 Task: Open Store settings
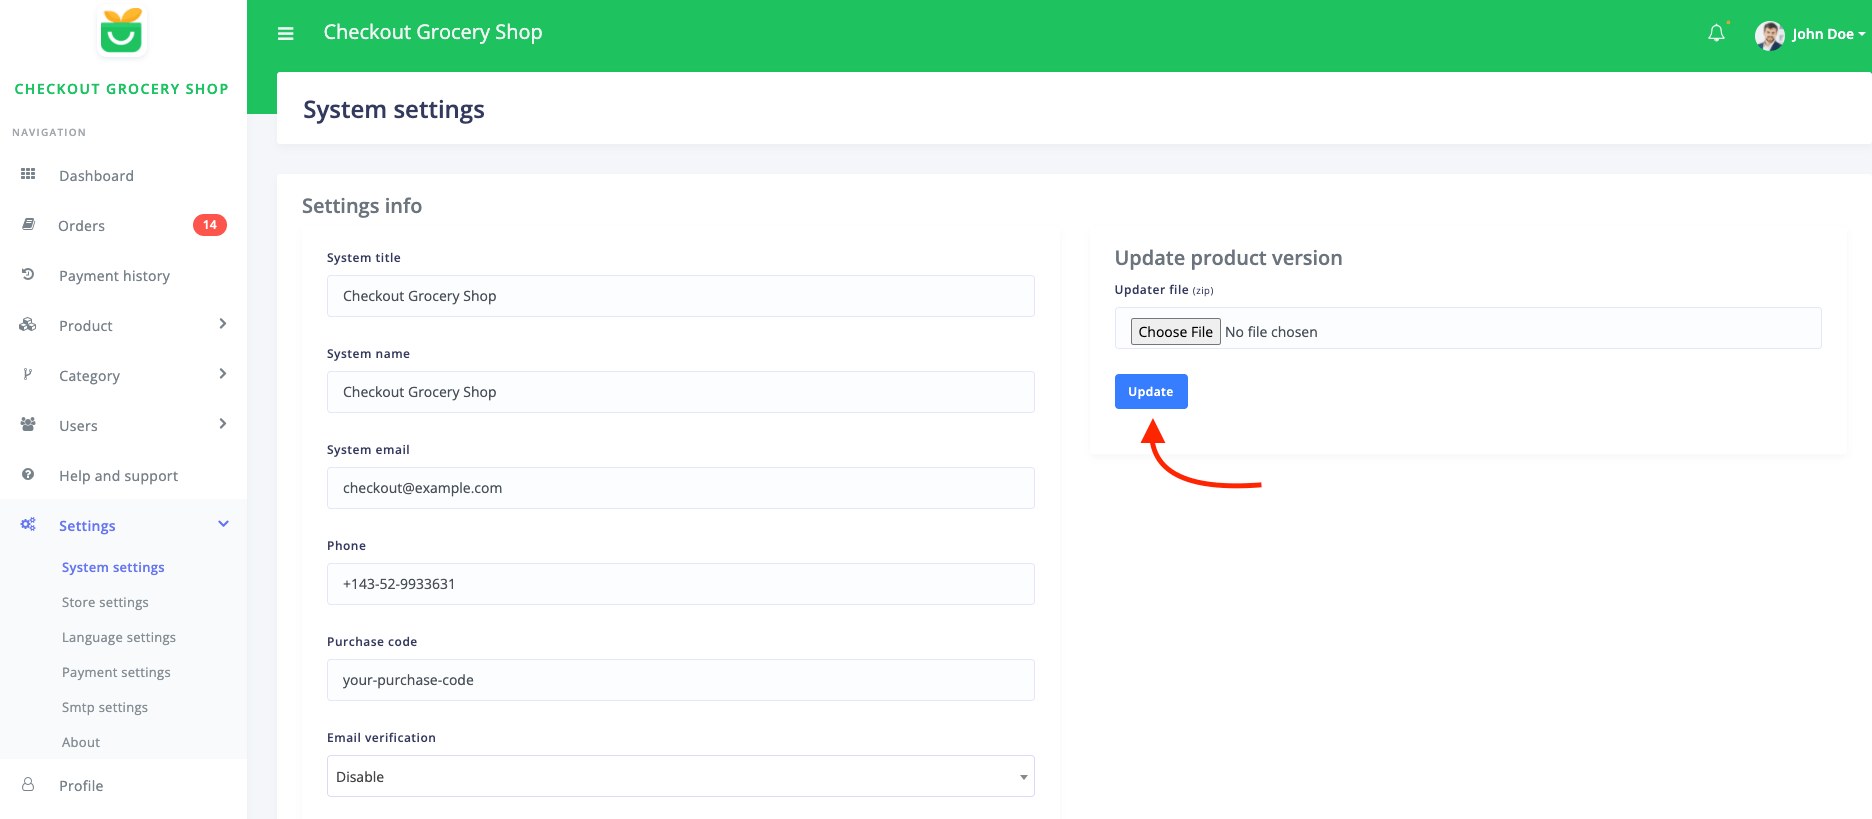tap(105, 602)
